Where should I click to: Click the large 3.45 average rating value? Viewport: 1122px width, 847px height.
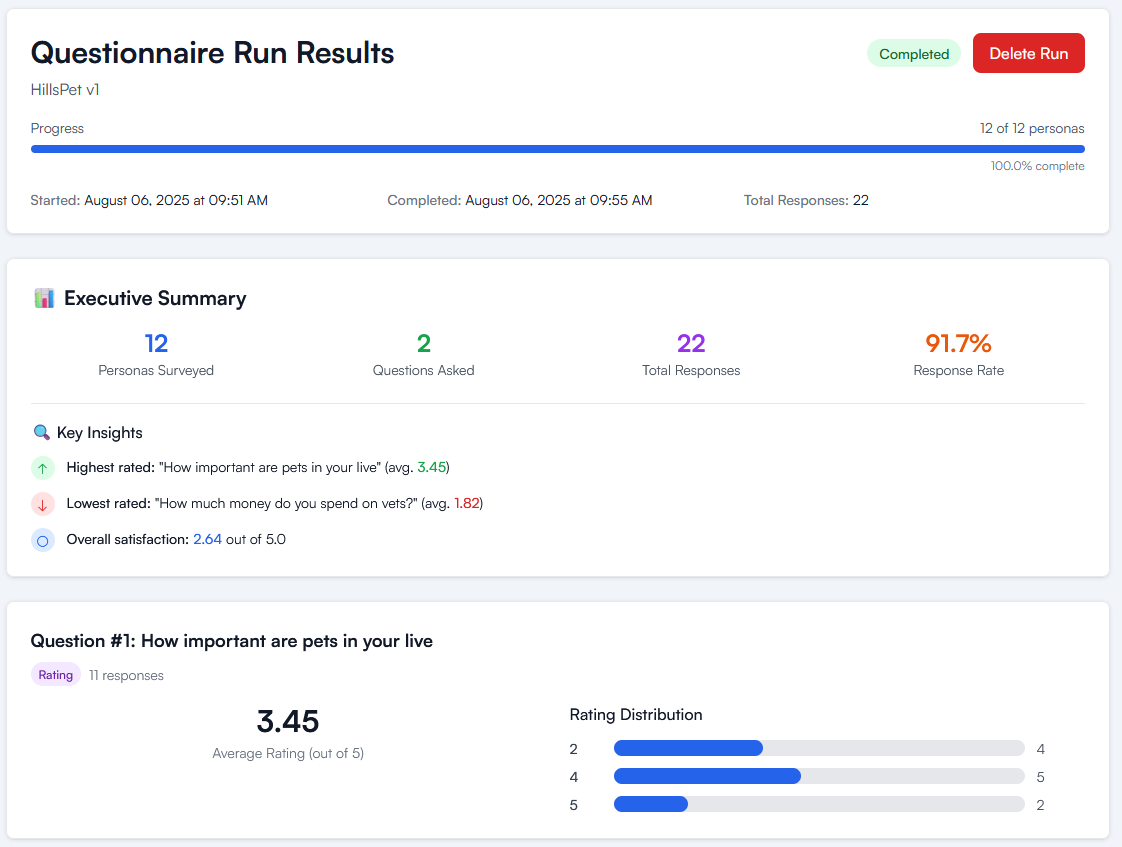click(x=288, y=721)
